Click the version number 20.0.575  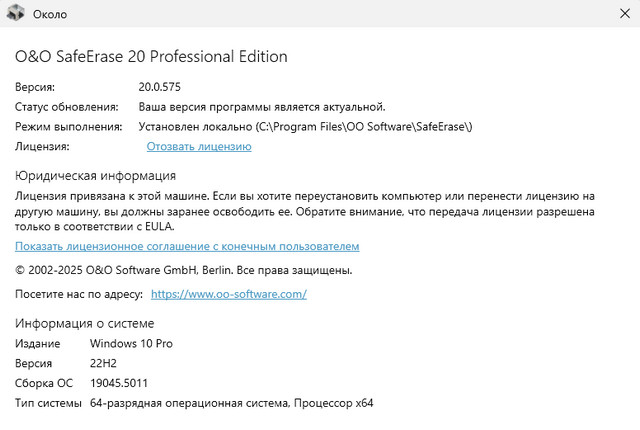tap(160, 87)
